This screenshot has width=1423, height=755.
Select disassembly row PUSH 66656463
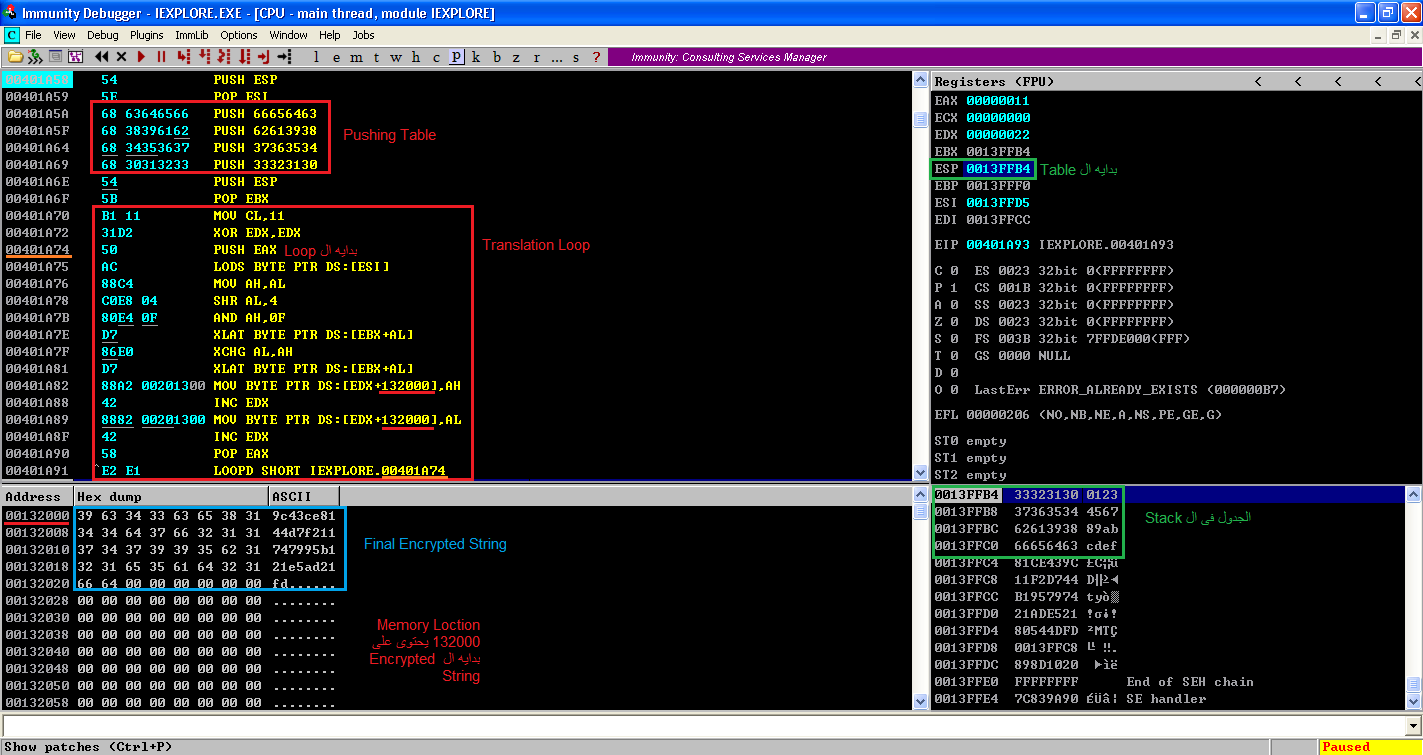coord(456,114)
